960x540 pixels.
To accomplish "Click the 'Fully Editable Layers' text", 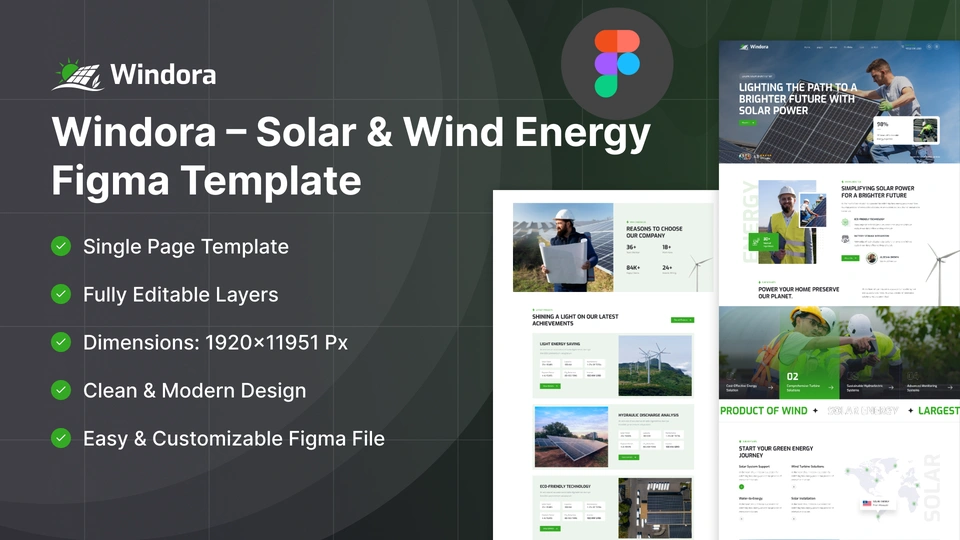I will point(181,294).
